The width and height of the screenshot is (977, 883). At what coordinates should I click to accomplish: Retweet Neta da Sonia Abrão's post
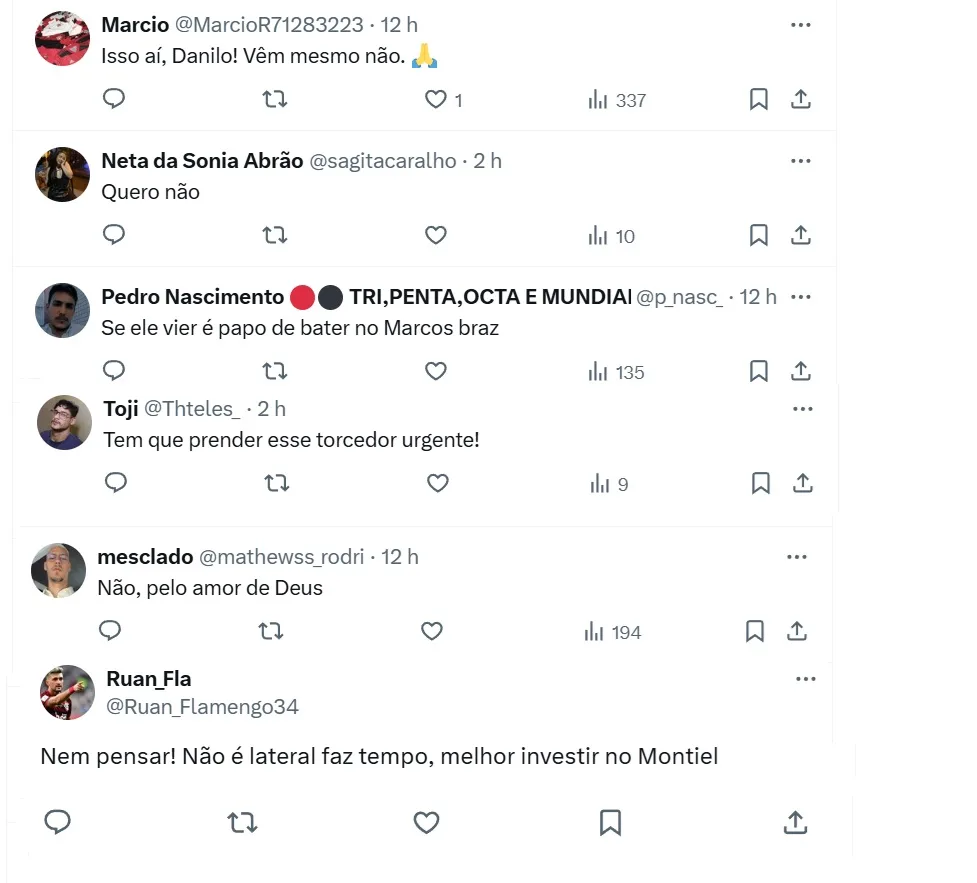point(274,235)
